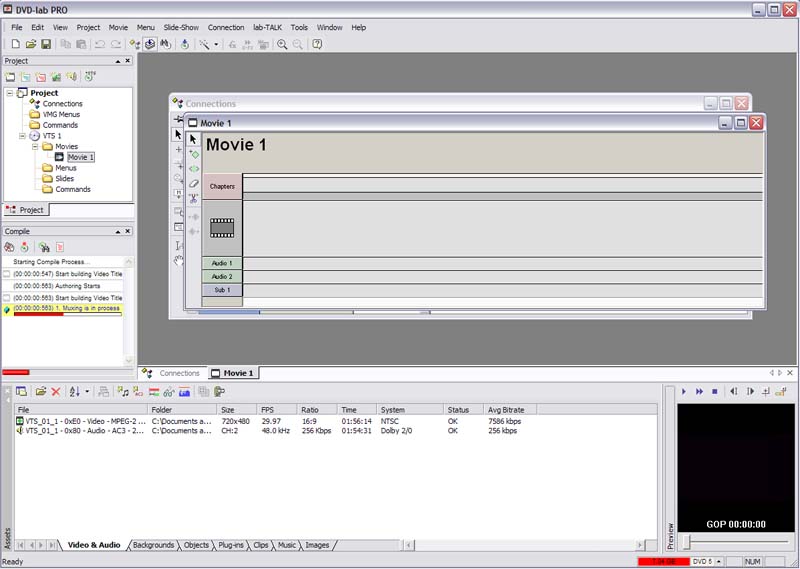Viewport: 800px width, 569px height.
Task: Select the add chapter tool in Movie 1 window
Action: pyautogui.click(x=194, y=154)
